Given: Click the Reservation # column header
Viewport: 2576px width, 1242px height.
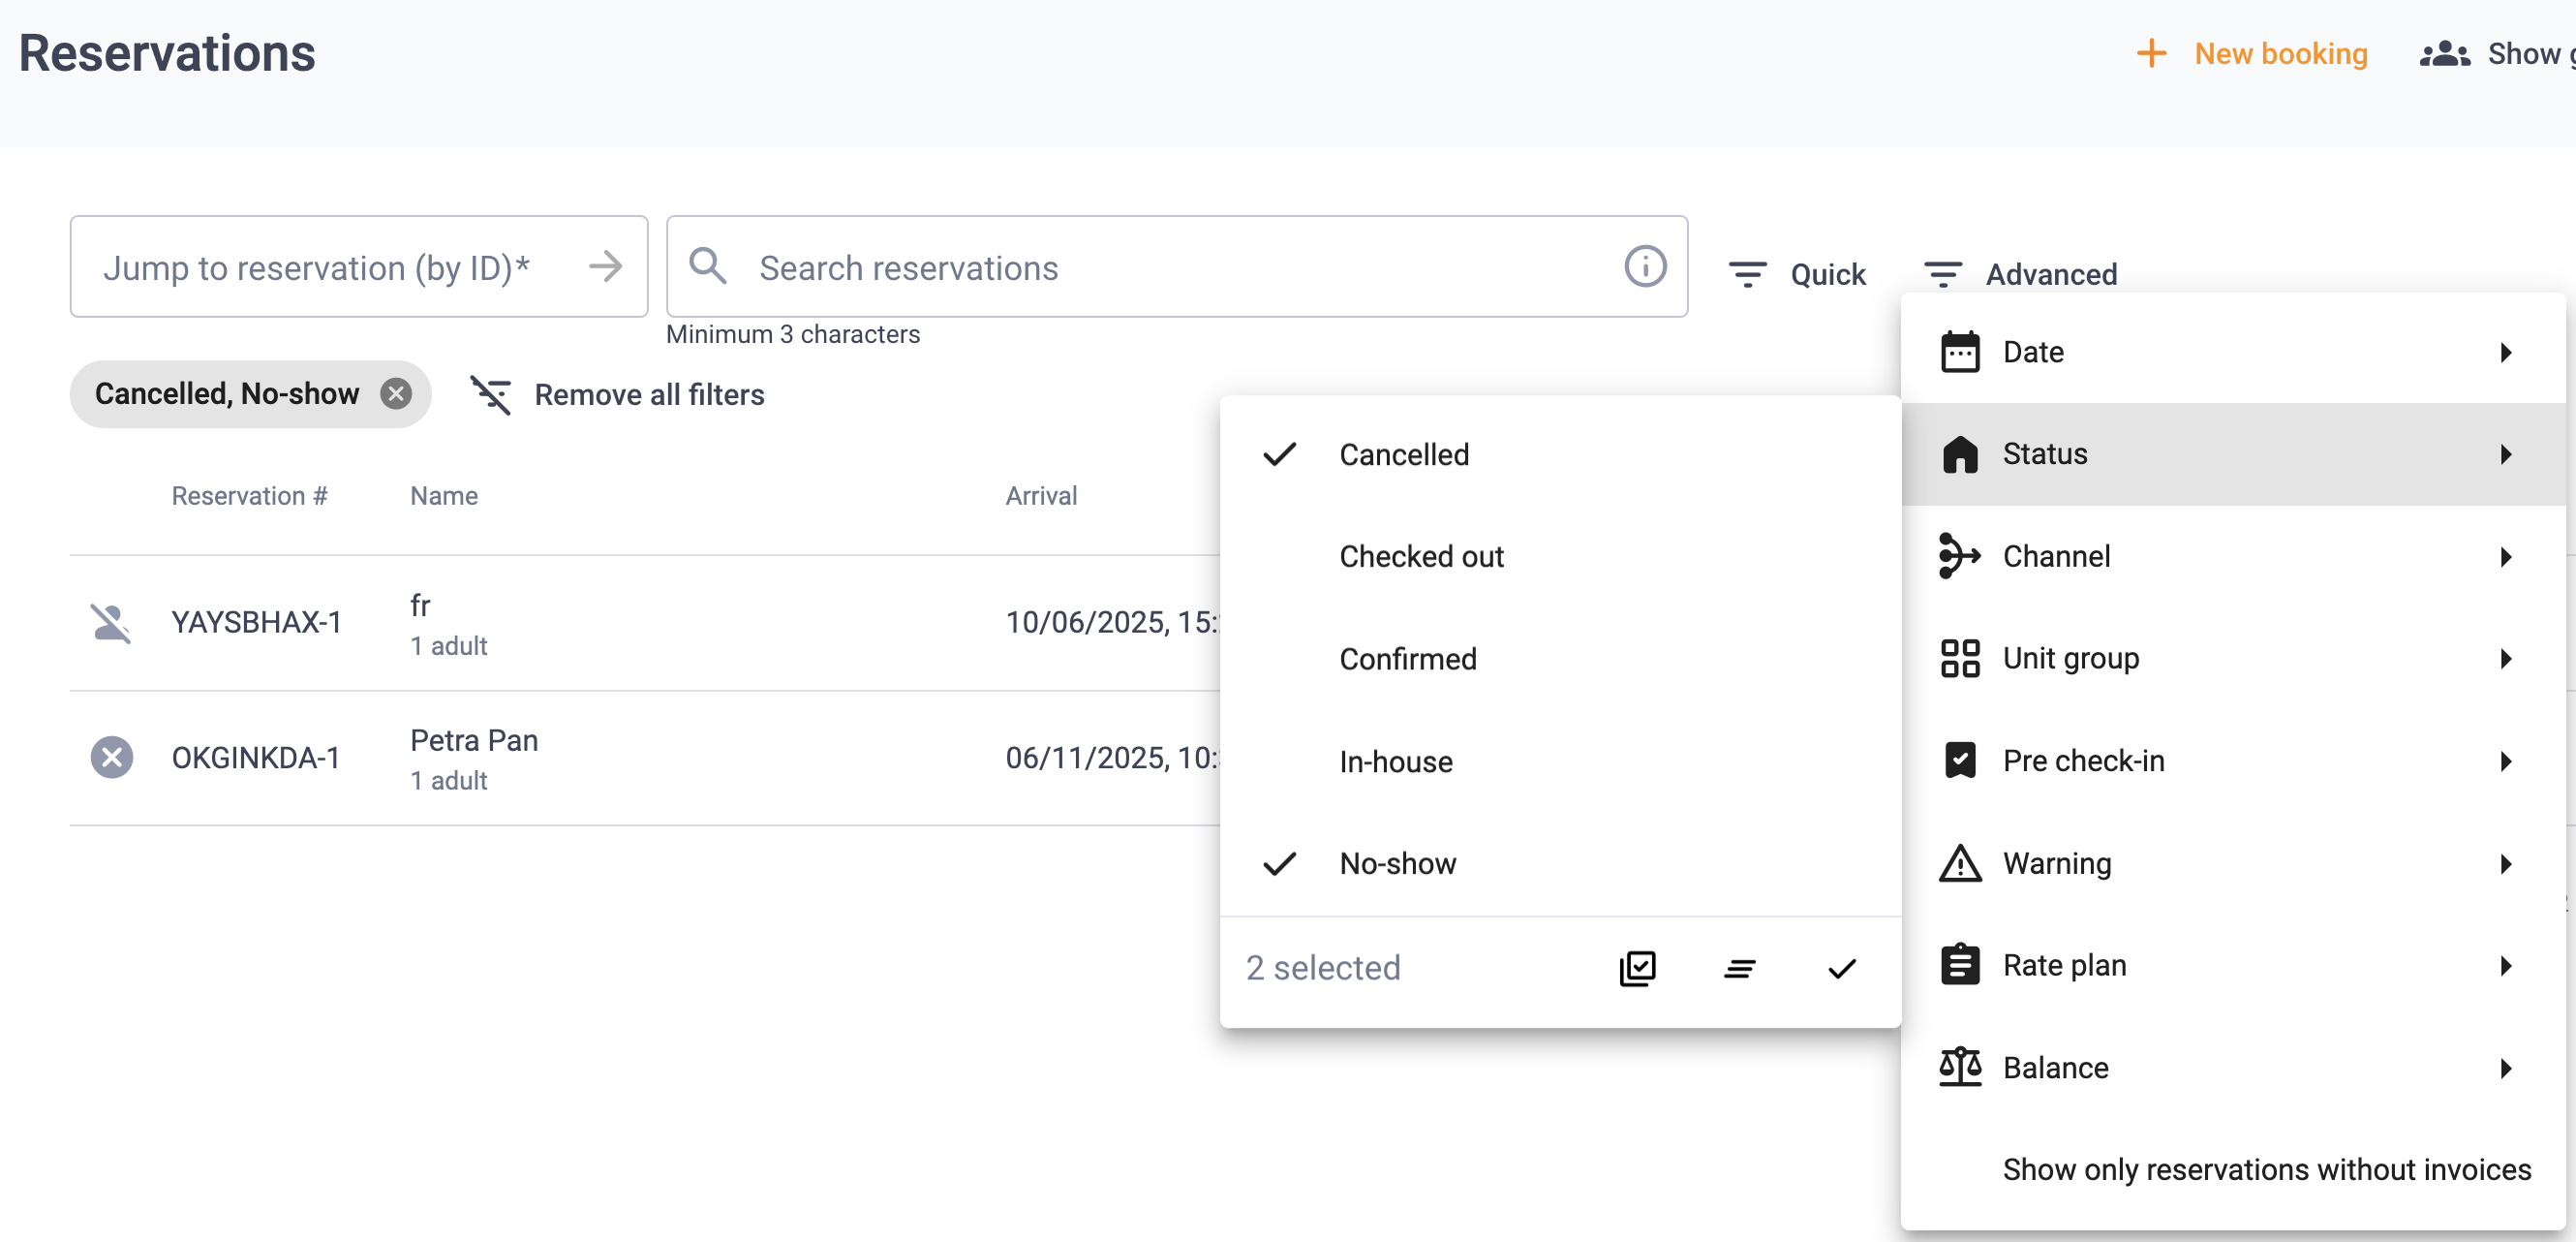Looking at the screenshot, I should tap(249, 495).
